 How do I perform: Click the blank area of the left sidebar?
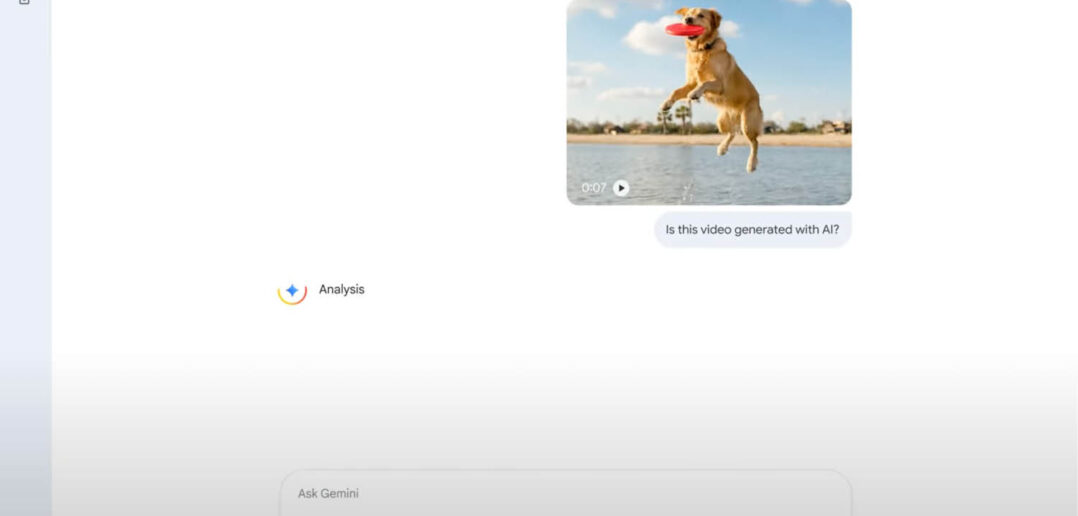pos(25,250)
